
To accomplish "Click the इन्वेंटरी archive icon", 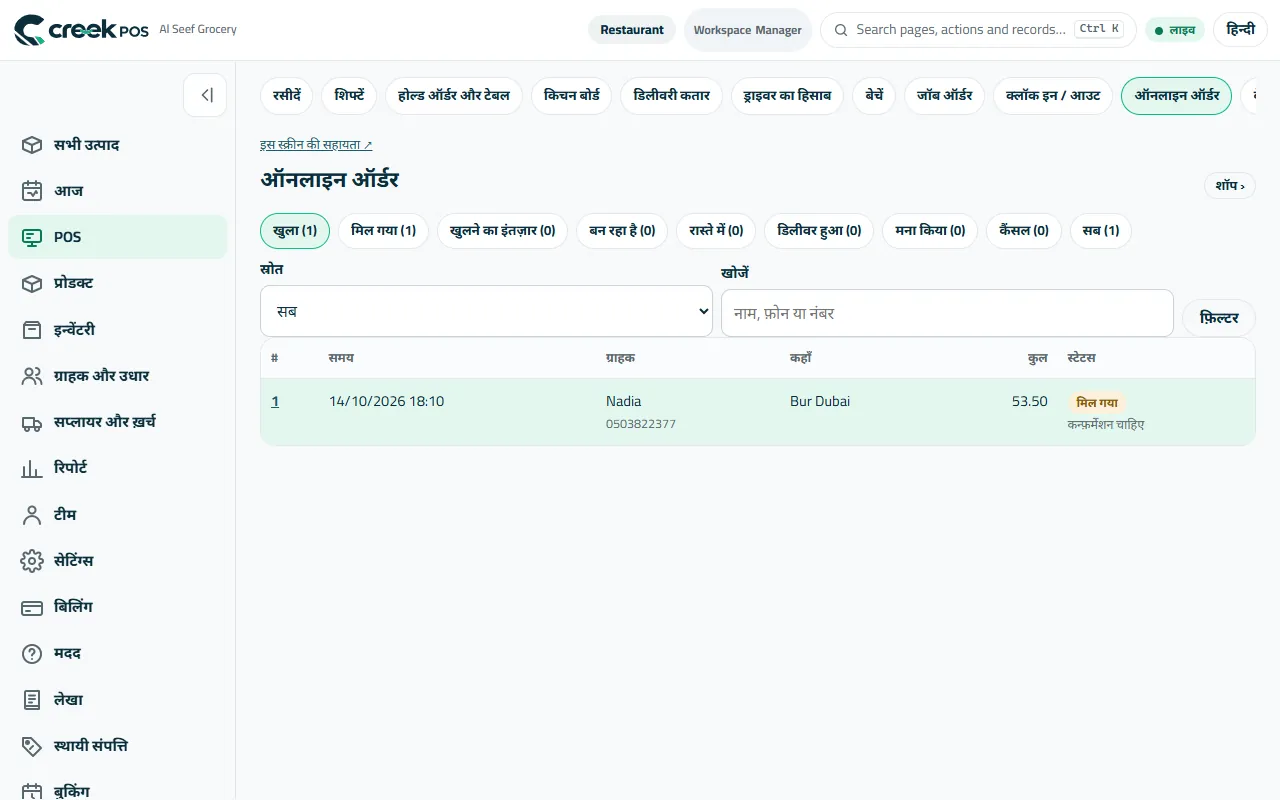I will point(32,329).
